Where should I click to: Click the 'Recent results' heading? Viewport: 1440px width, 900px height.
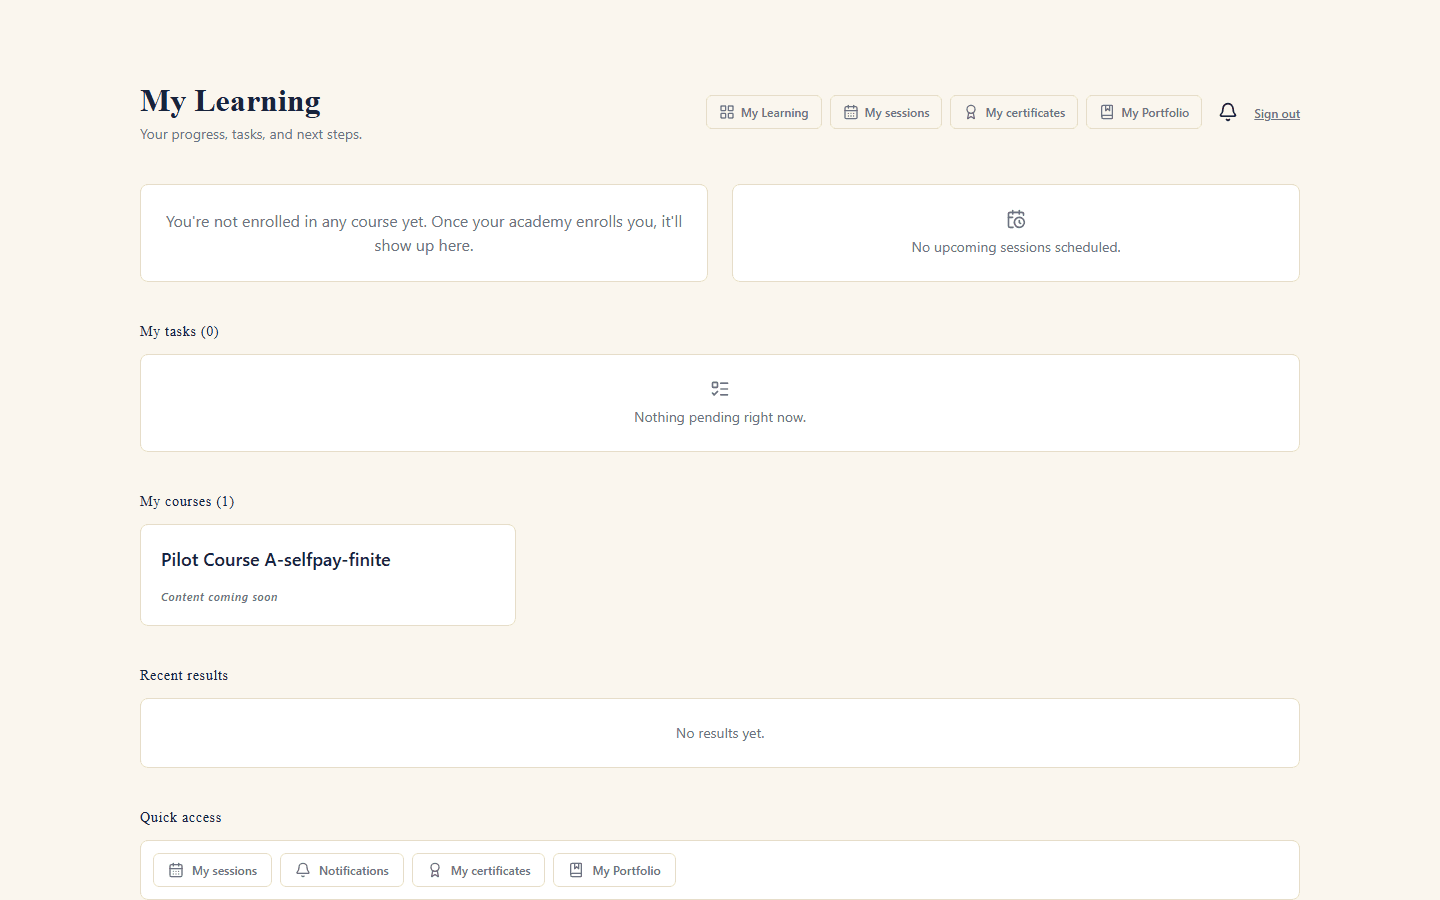(184, 675)
